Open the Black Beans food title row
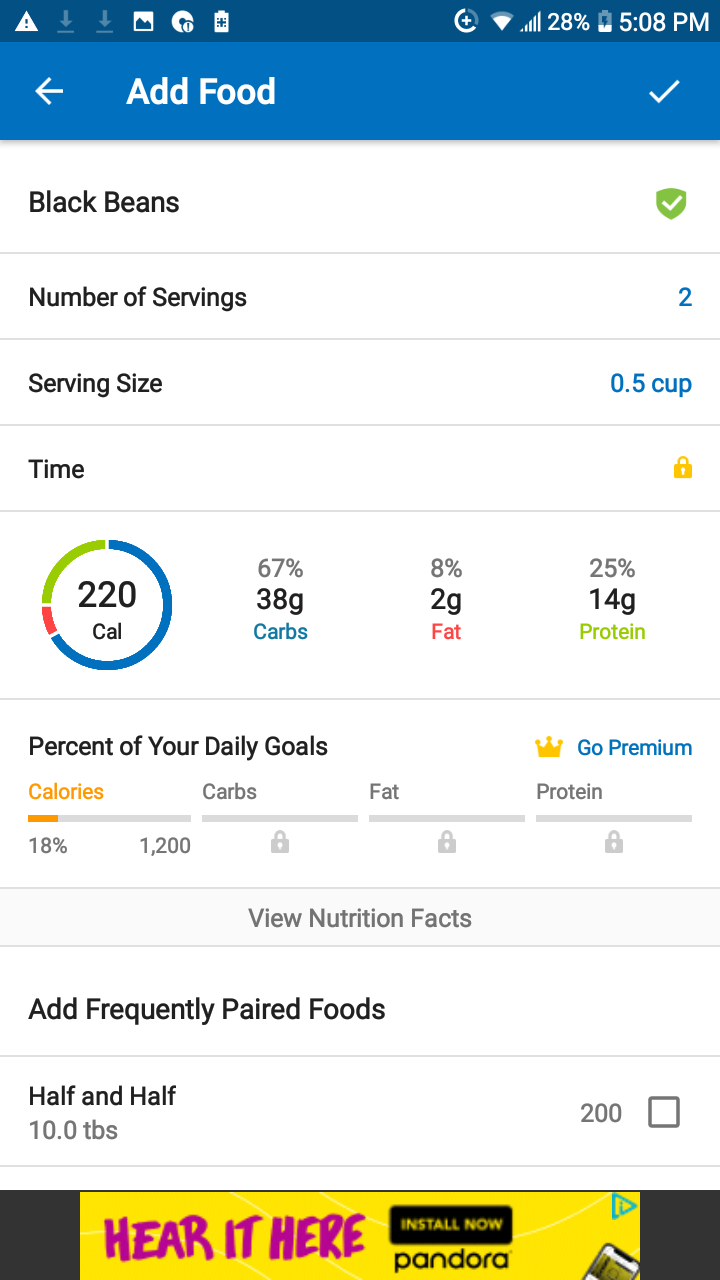The width and height of the screenshot is (720, 1280). click(x=360, y=203)
